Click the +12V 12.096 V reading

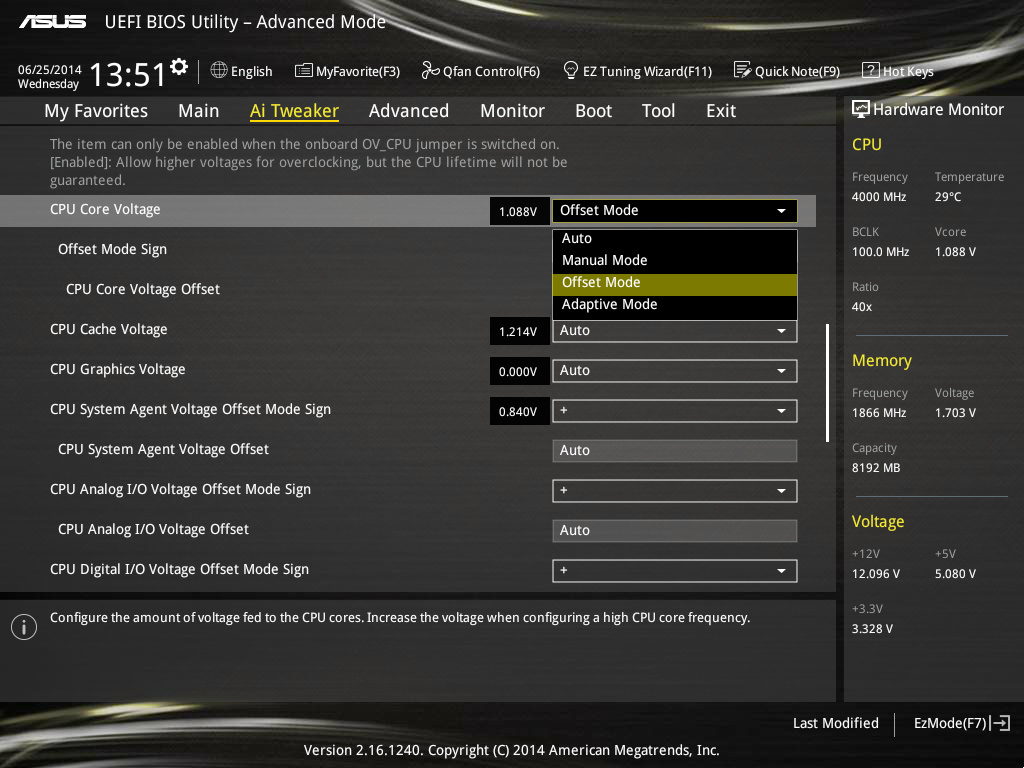click(876, 573)
